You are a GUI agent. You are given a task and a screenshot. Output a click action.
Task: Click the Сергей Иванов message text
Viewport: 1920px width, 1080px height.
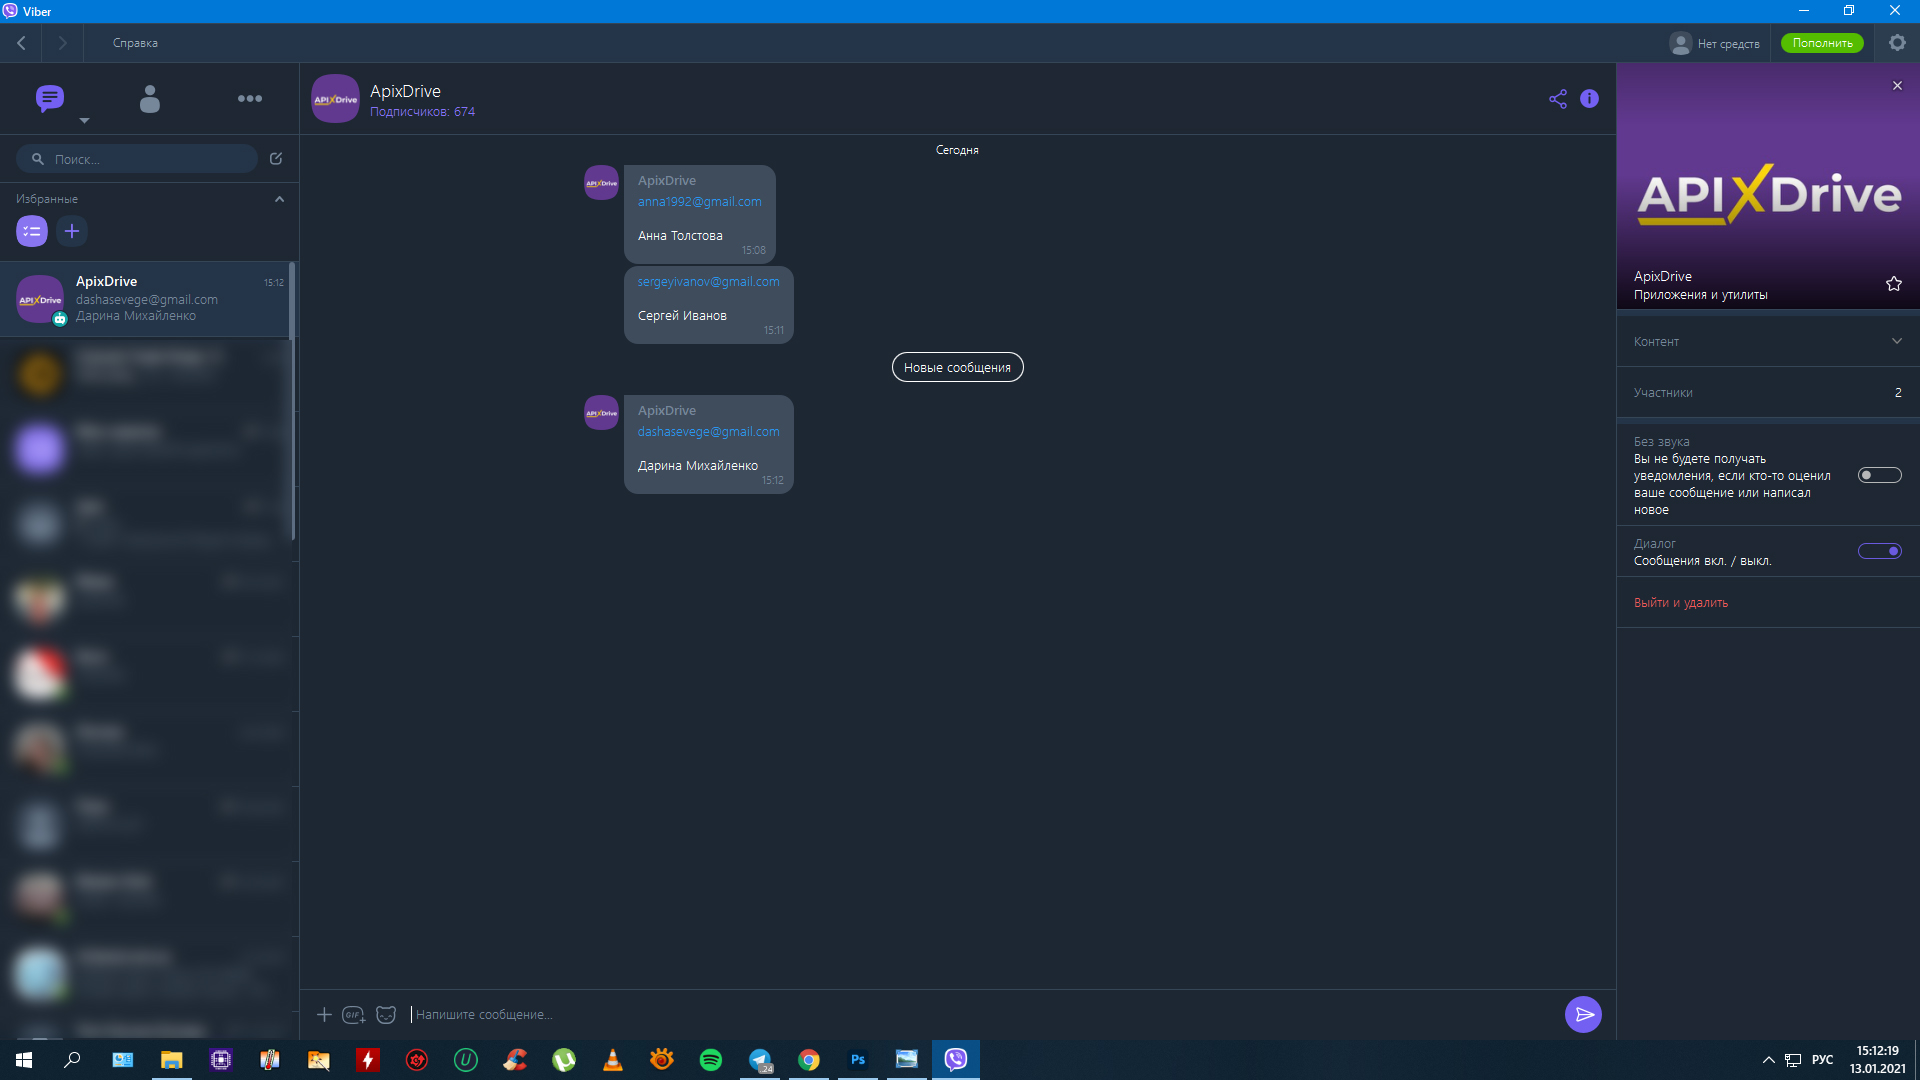tap(682, 315)
